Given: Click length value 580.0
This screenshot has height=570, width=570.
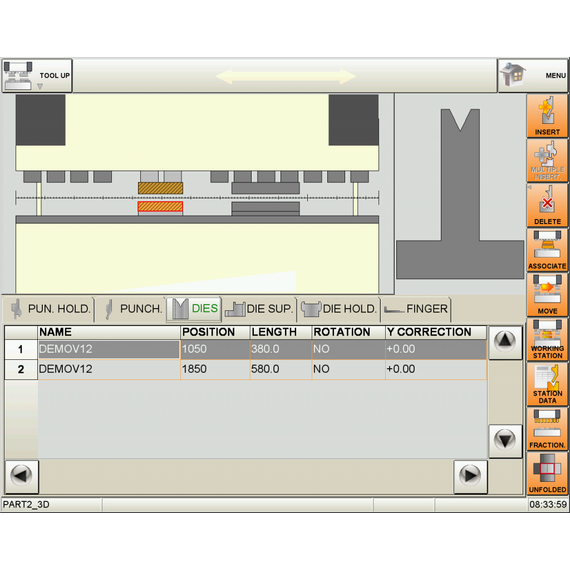Looking at the screenshot, I should pos(281,369).
